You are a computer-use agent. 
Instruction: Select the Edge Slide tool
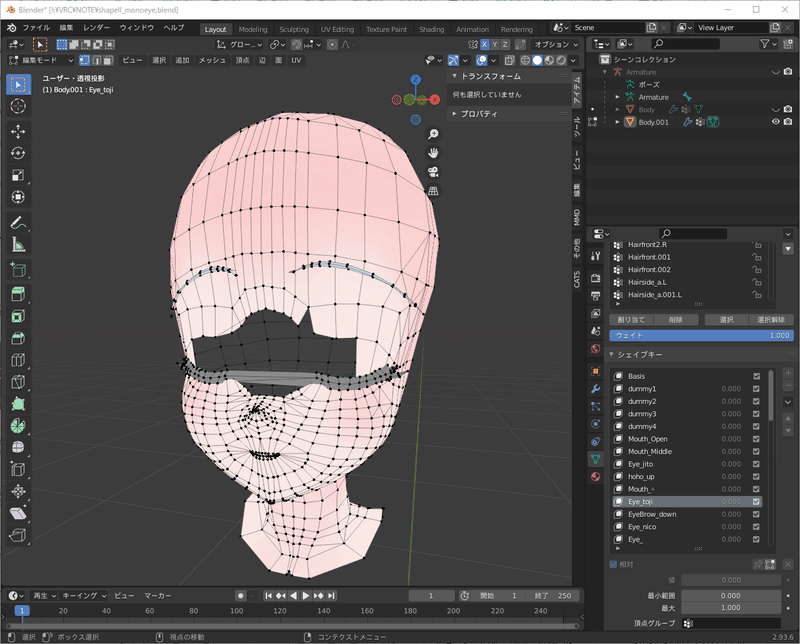pyautogui.click(x=18, y=469)
